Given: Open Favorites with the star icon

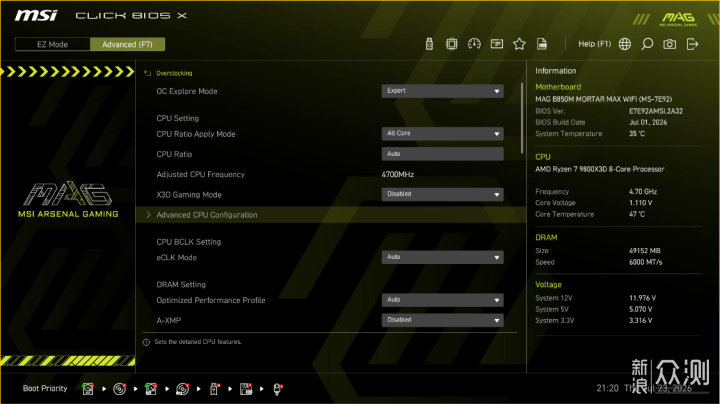Looking at the screenshot, I should [x=519, y=44].
